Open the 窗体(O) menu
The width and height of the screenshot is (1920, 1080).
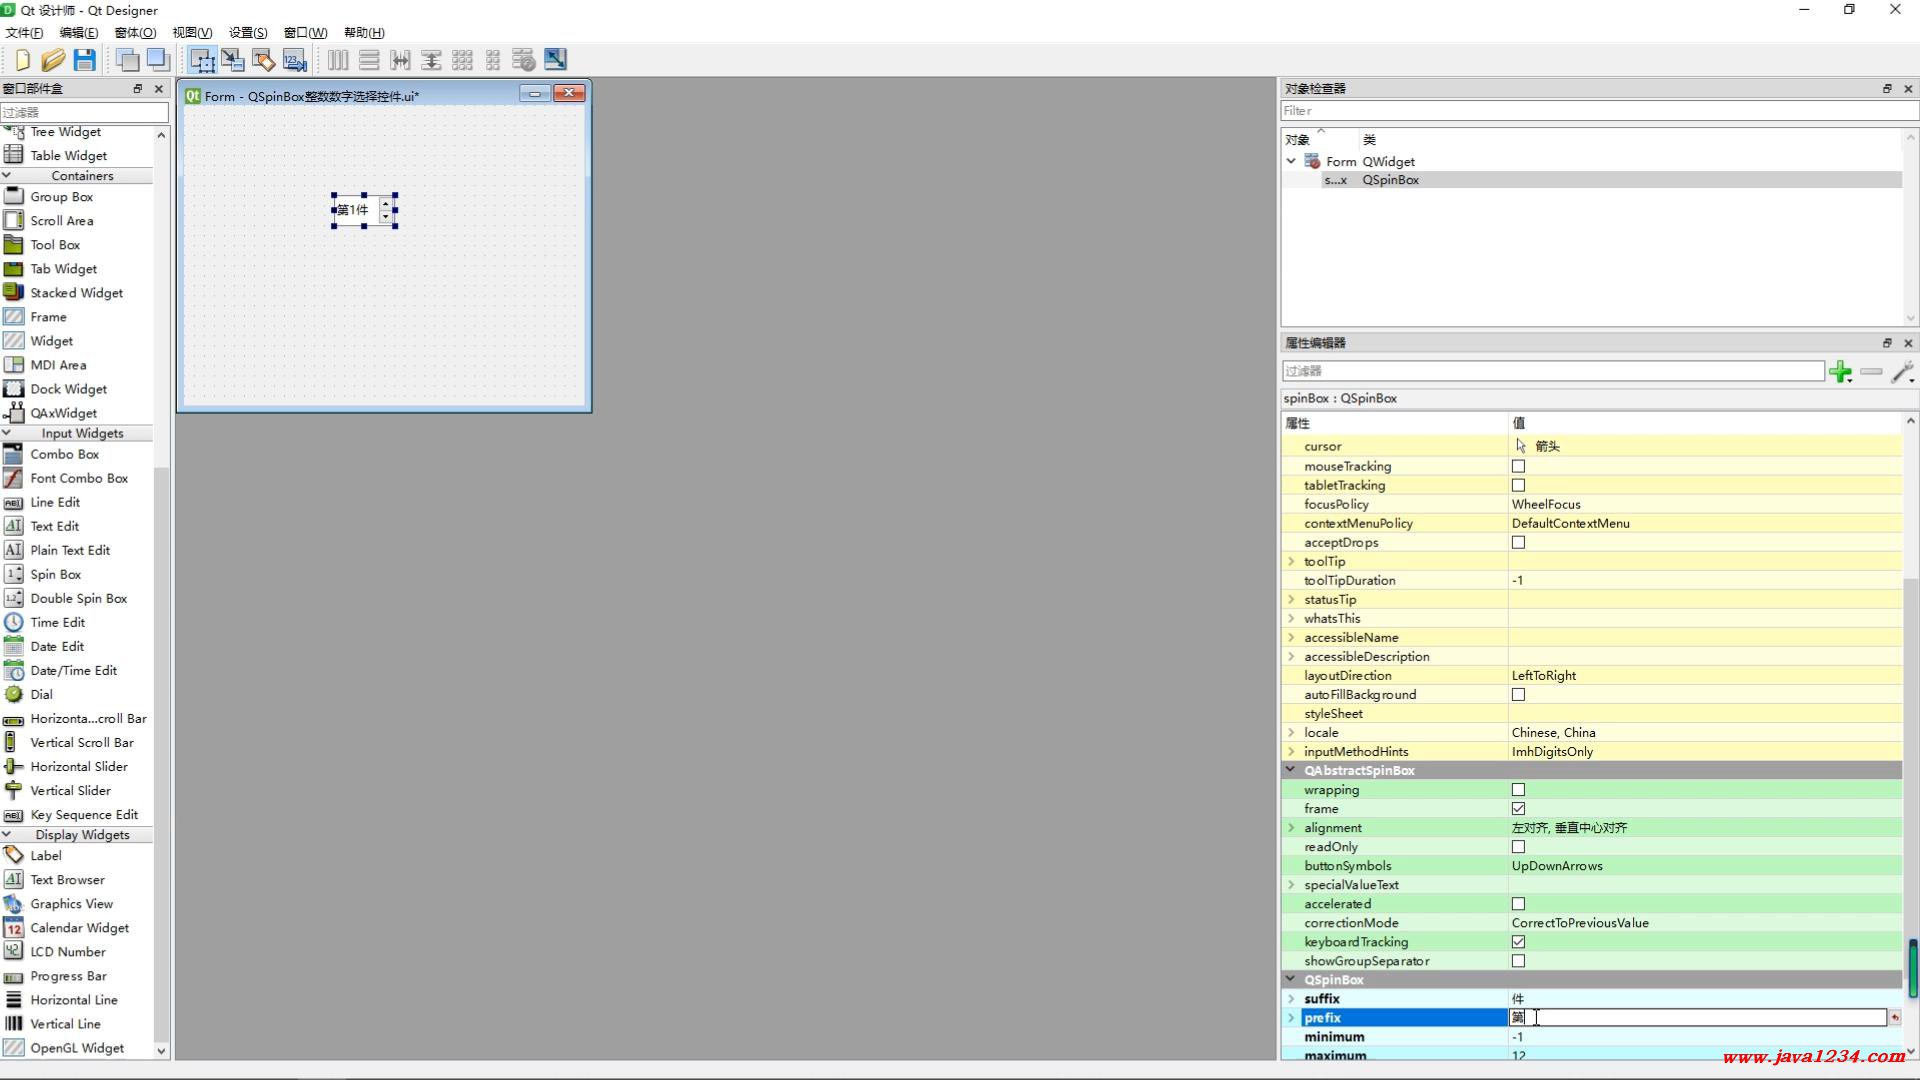(x=135, y=33)
